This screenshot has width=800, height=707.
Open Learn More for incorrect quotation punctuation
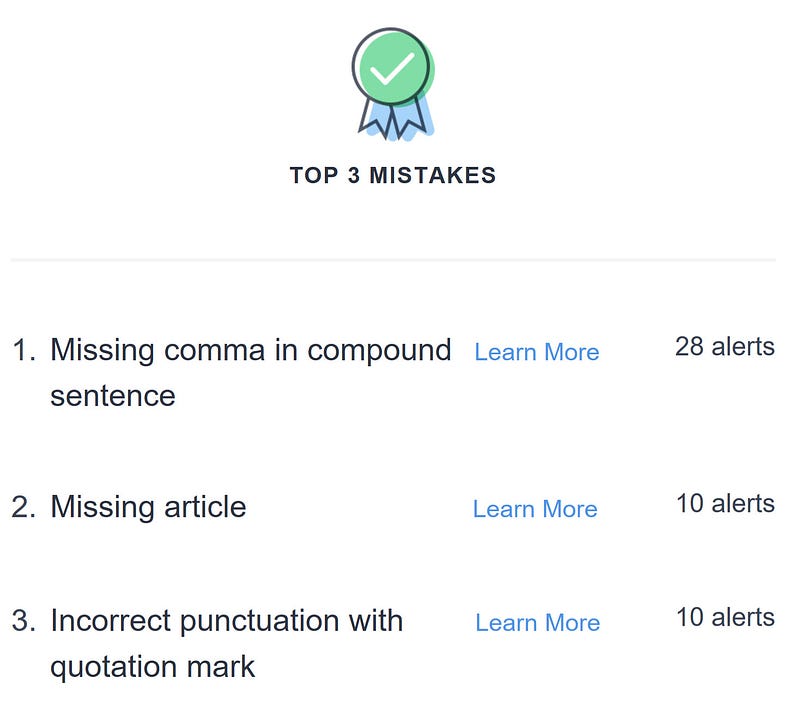[537, 623]
